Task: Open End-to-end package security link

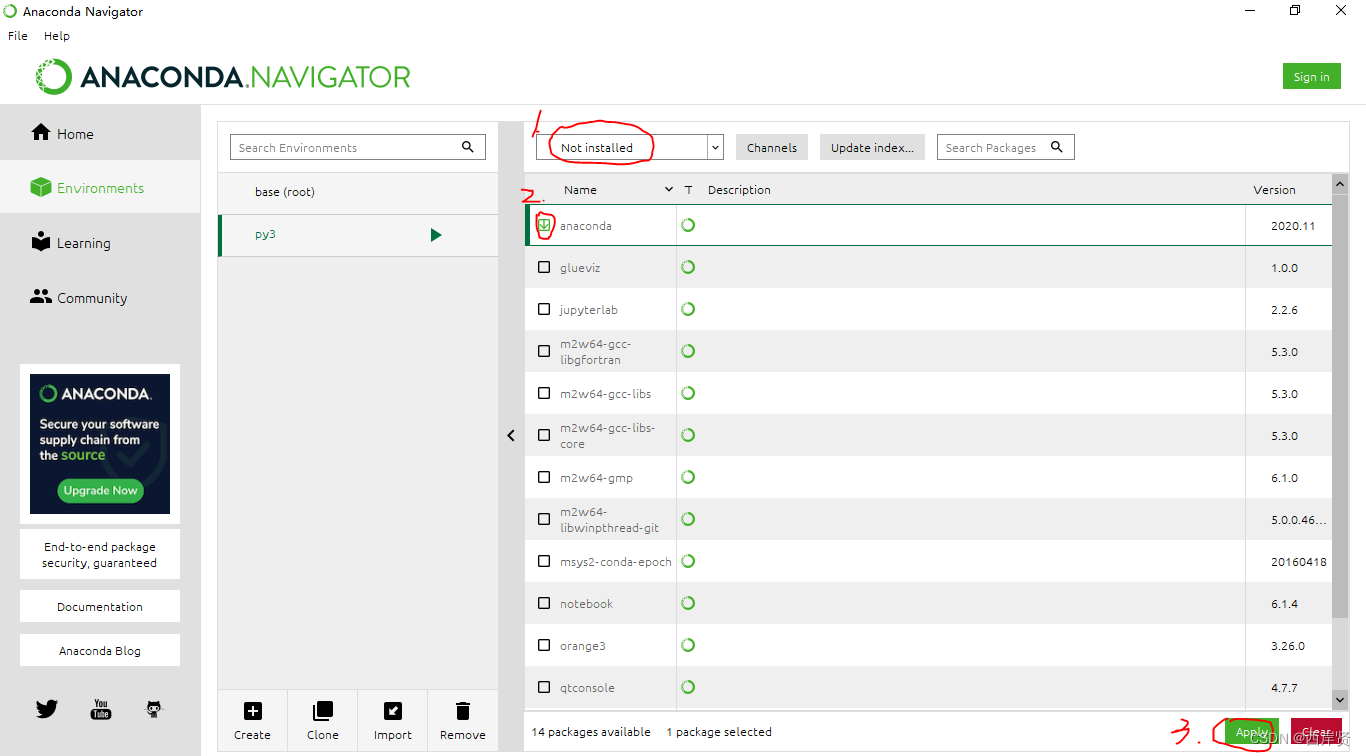Action: click(x=100, y=555)
